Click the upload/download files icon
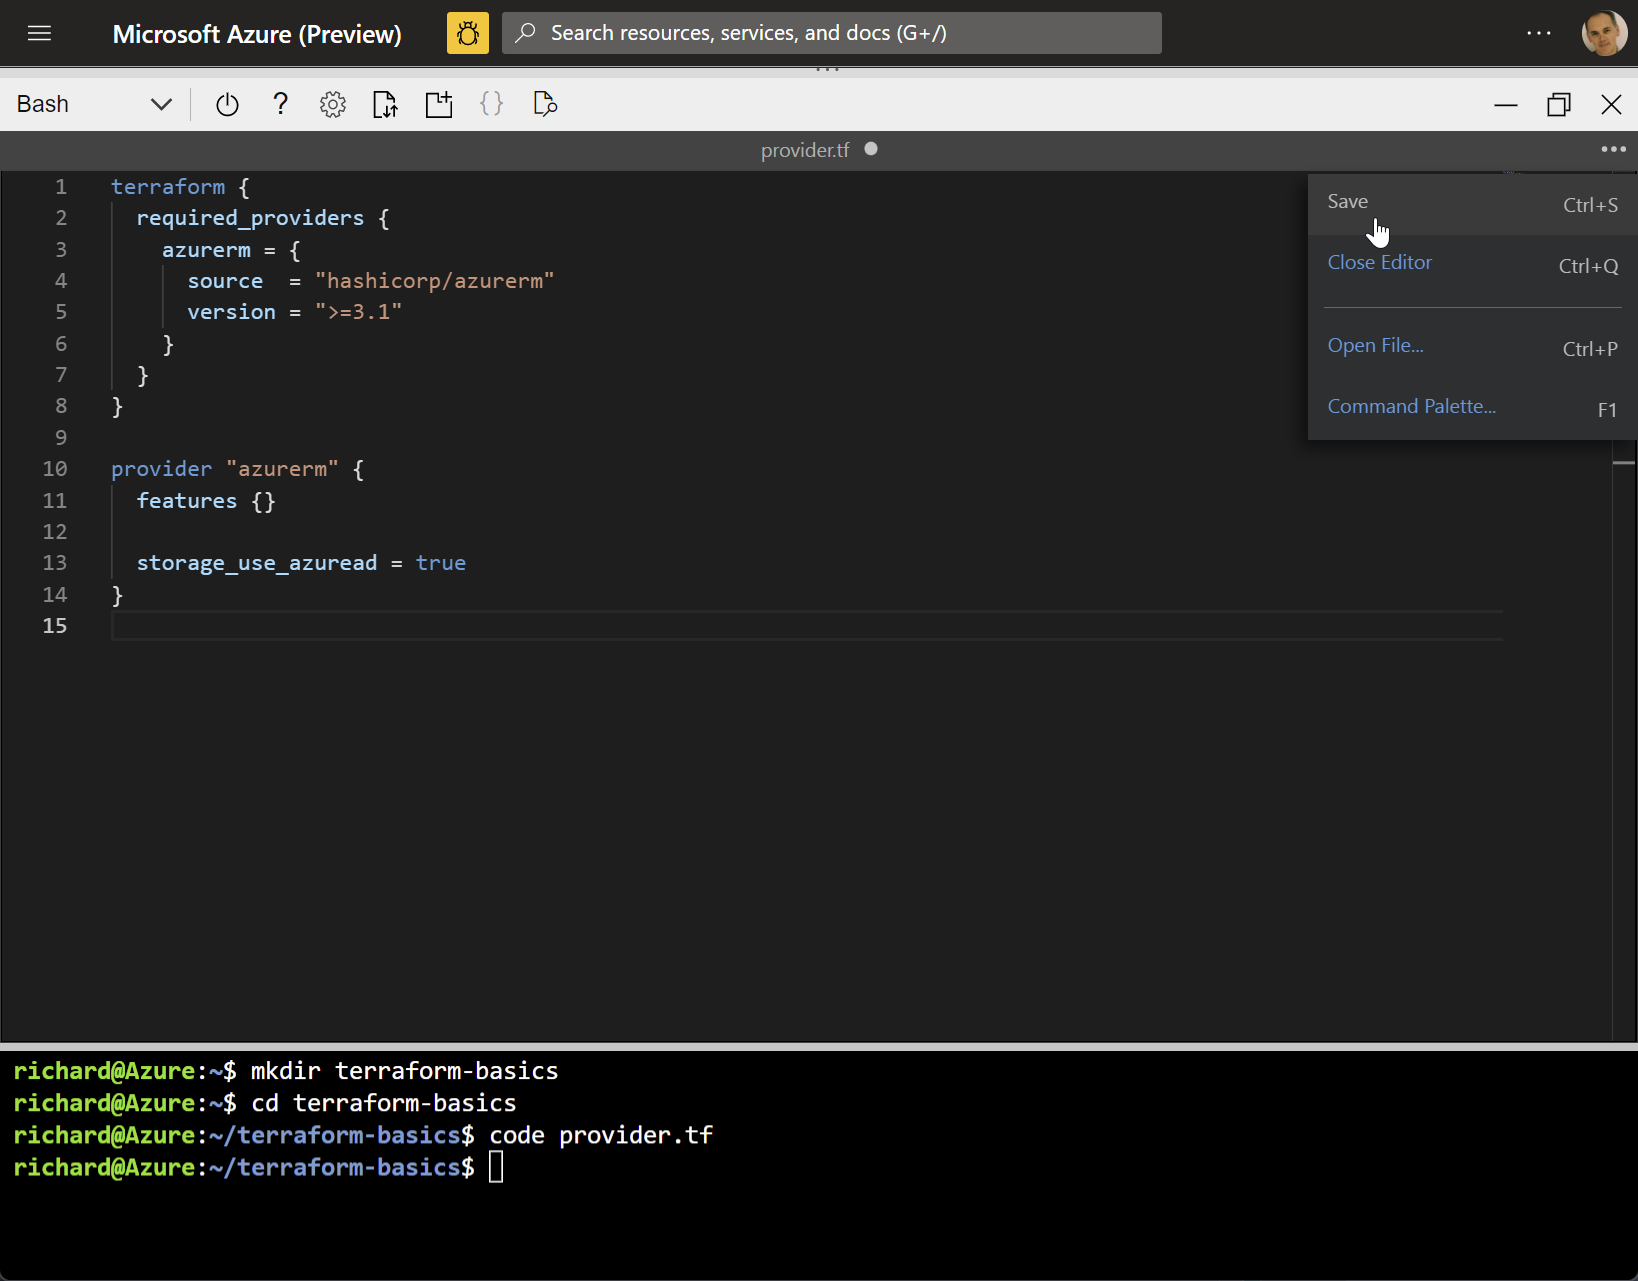The height and width of the screenshot is (1281, 1638). tap(385, 104)
